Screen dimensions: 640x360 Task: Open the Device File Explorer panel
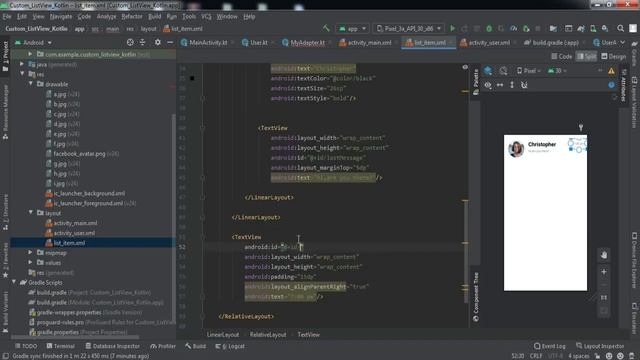click(635, 259)
